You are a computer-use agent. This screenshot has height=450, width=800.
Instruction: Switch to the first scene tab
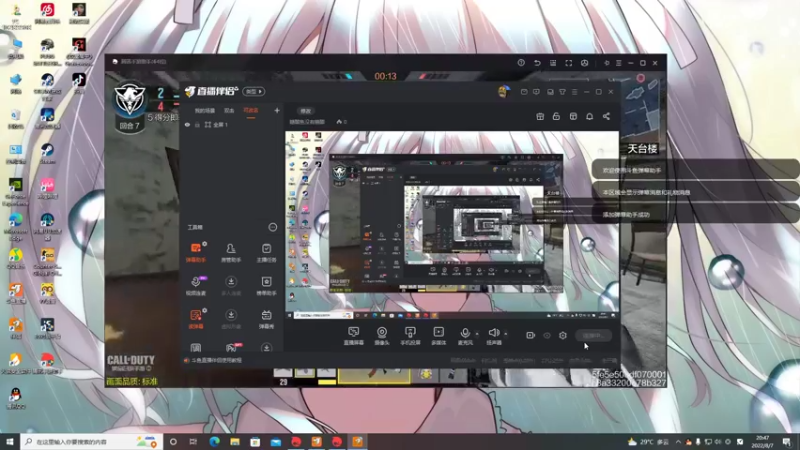[x=205, y=110]
